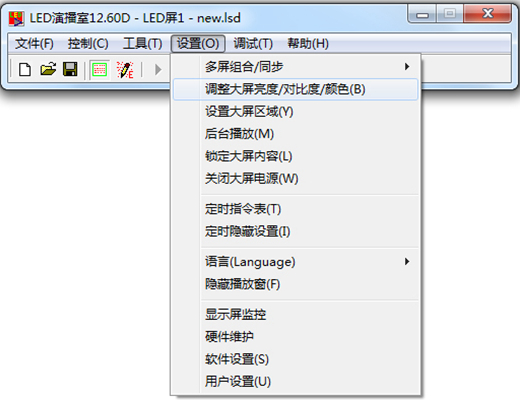Click the New file toolbar icon
The height and width of the screenshot is (400, 520).
25,70
